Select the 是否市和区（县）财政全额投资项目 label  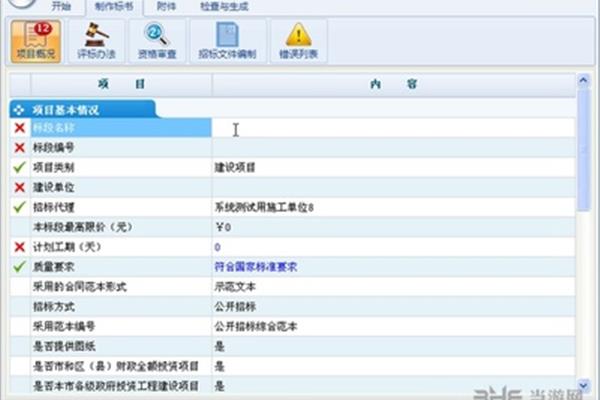pyautogui.click(x=116, y=366)
